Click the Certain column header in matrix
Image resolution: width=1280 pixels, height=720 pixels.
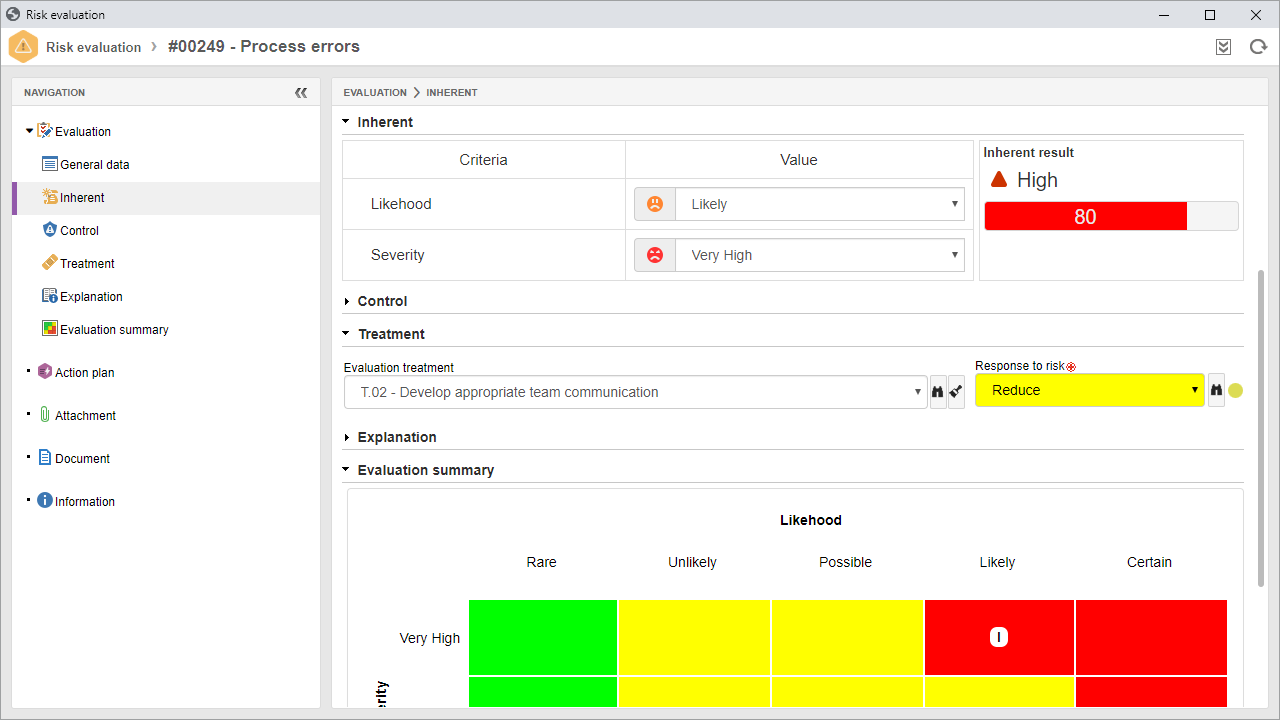tap(1149, 562)
